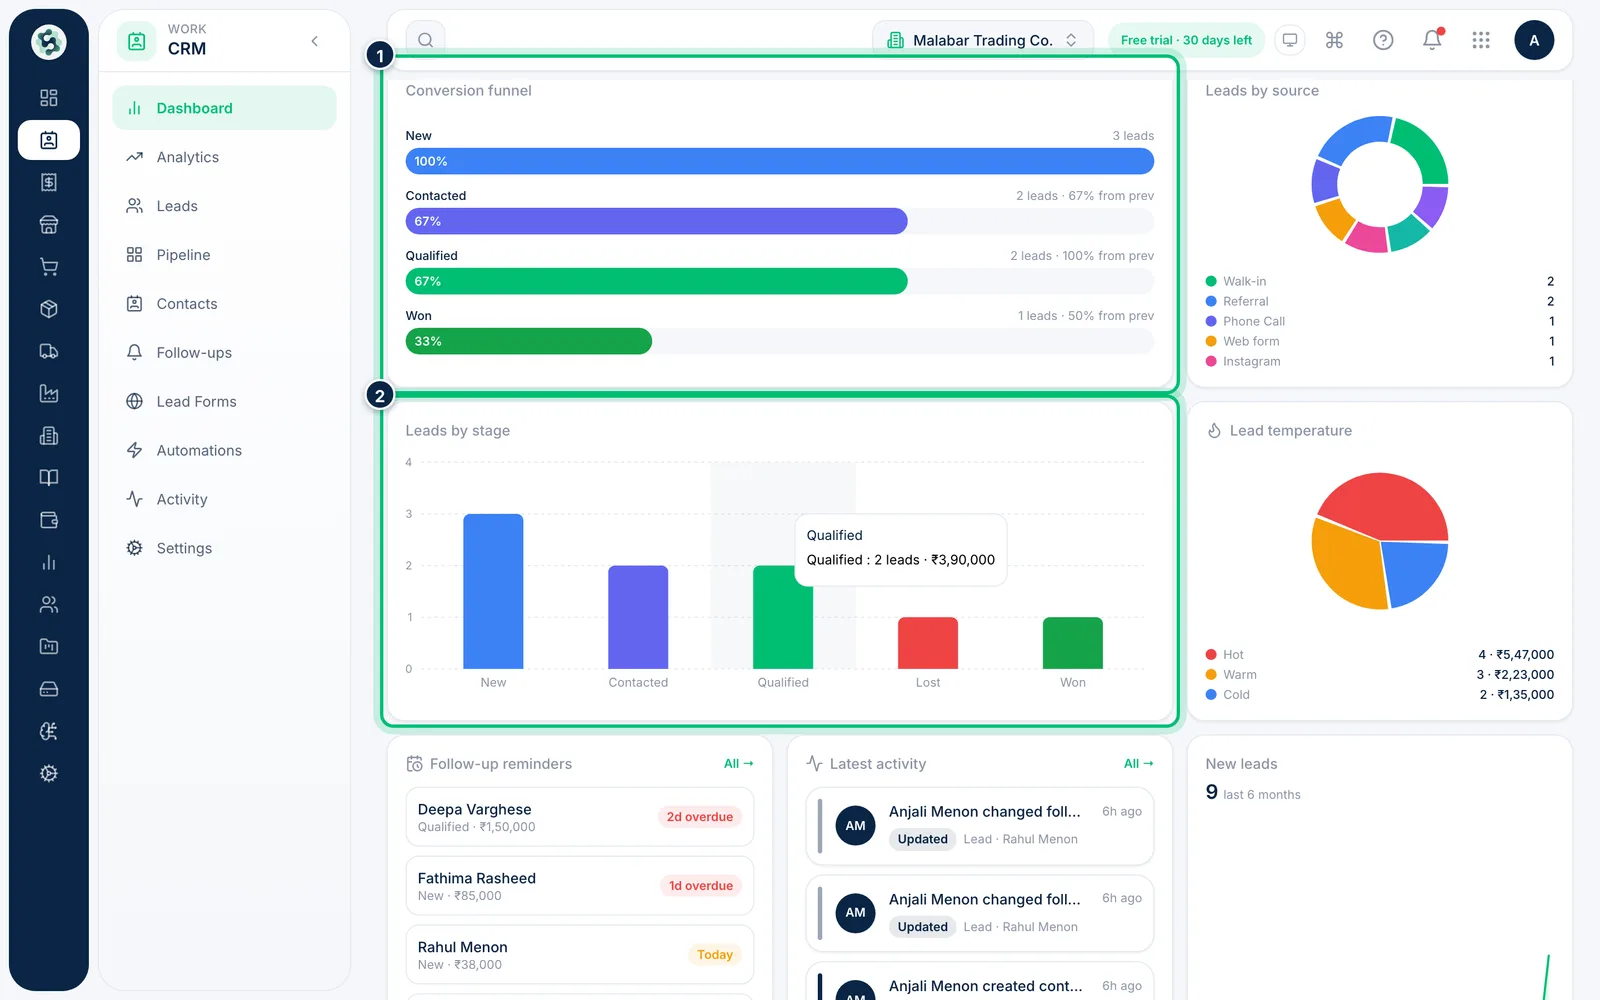Screen dimensions: 1600x1000
Task: Click the Instagram legend entry
Action: point(1380,361)
